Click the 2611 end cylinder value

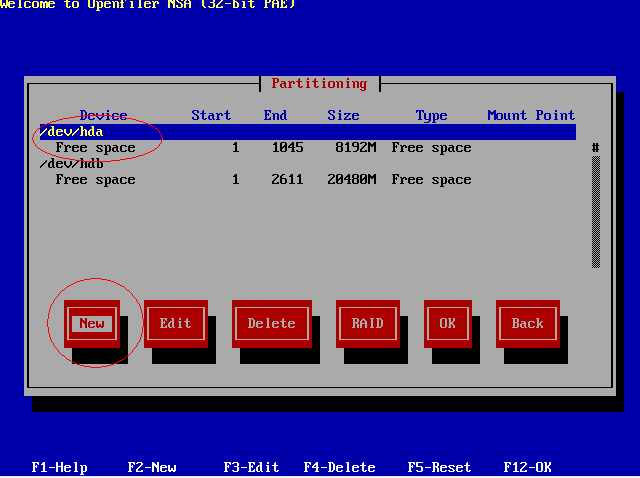(x=288, y=180)
